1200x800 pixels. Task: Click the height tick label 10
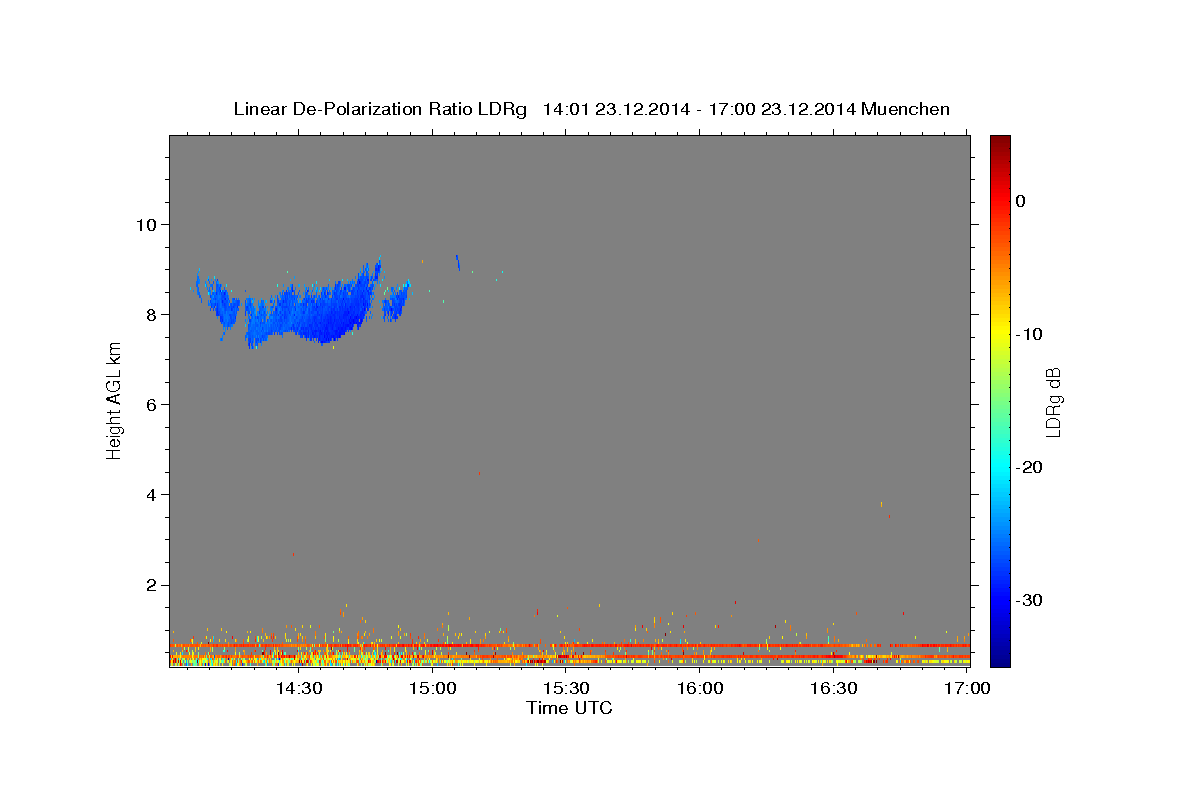146,224
